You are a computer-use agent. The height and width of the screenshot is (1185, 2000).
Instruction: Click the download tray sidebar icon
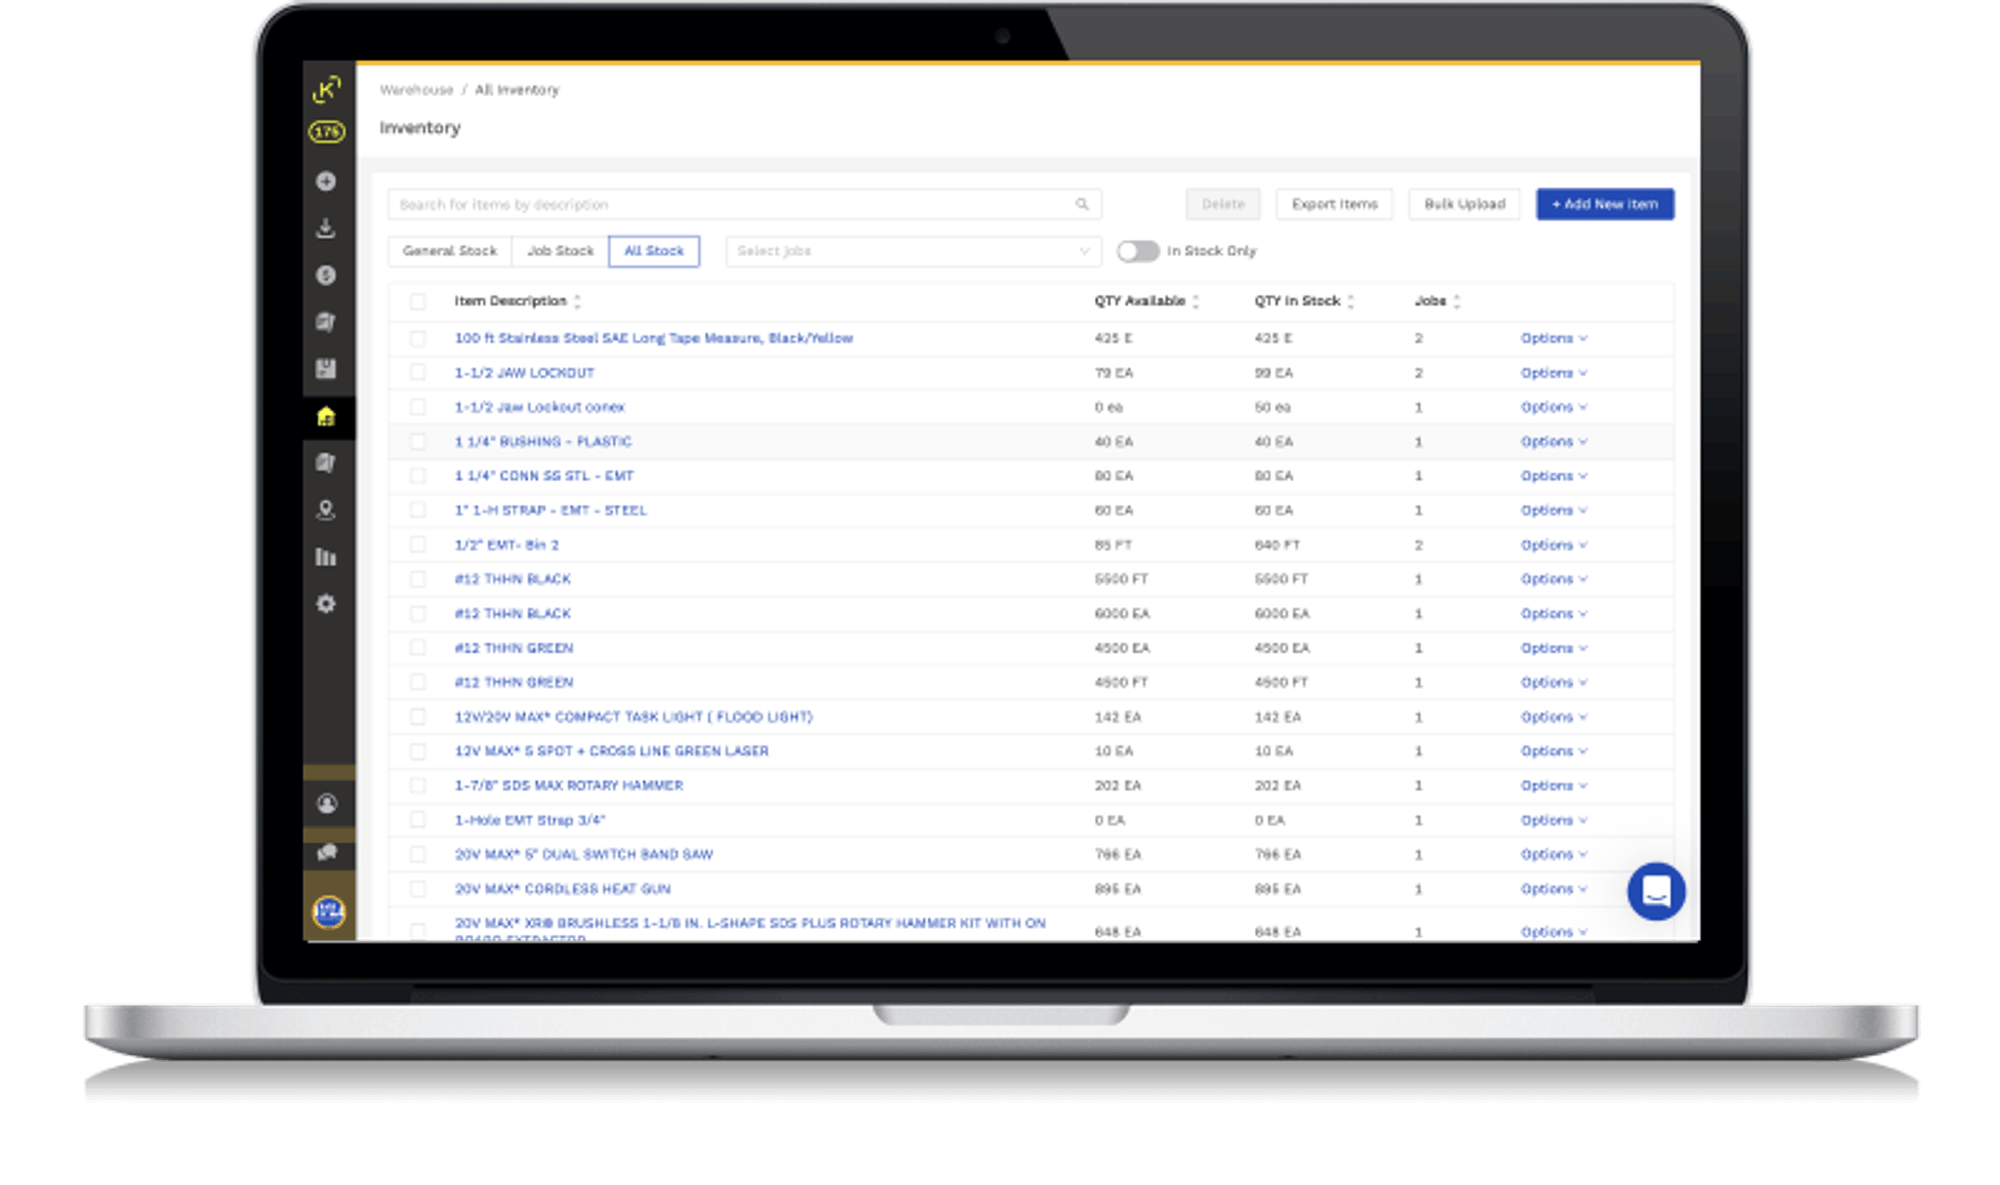pyautogui.click(x=326, y=229)
